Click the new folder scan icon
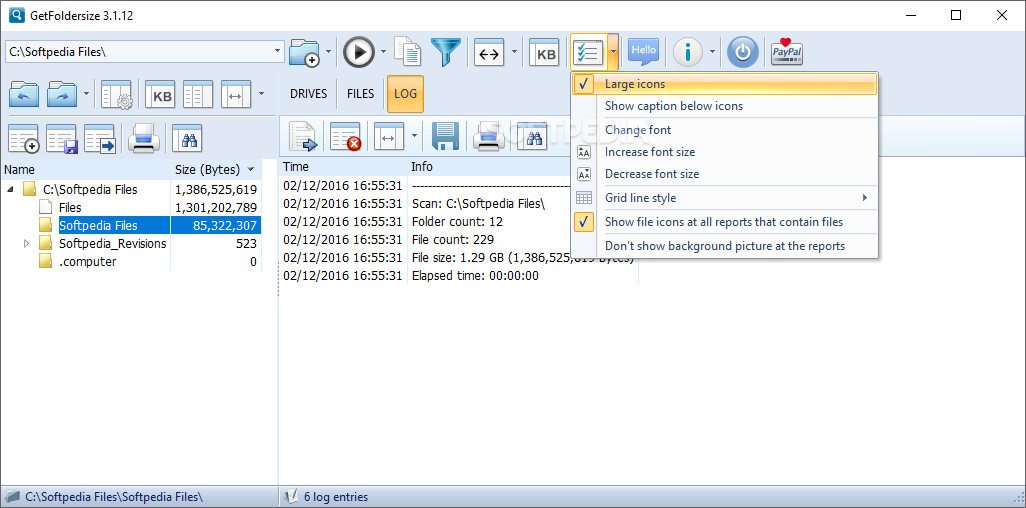Viewport: 1026px width, 508px height. pos(304,52)
